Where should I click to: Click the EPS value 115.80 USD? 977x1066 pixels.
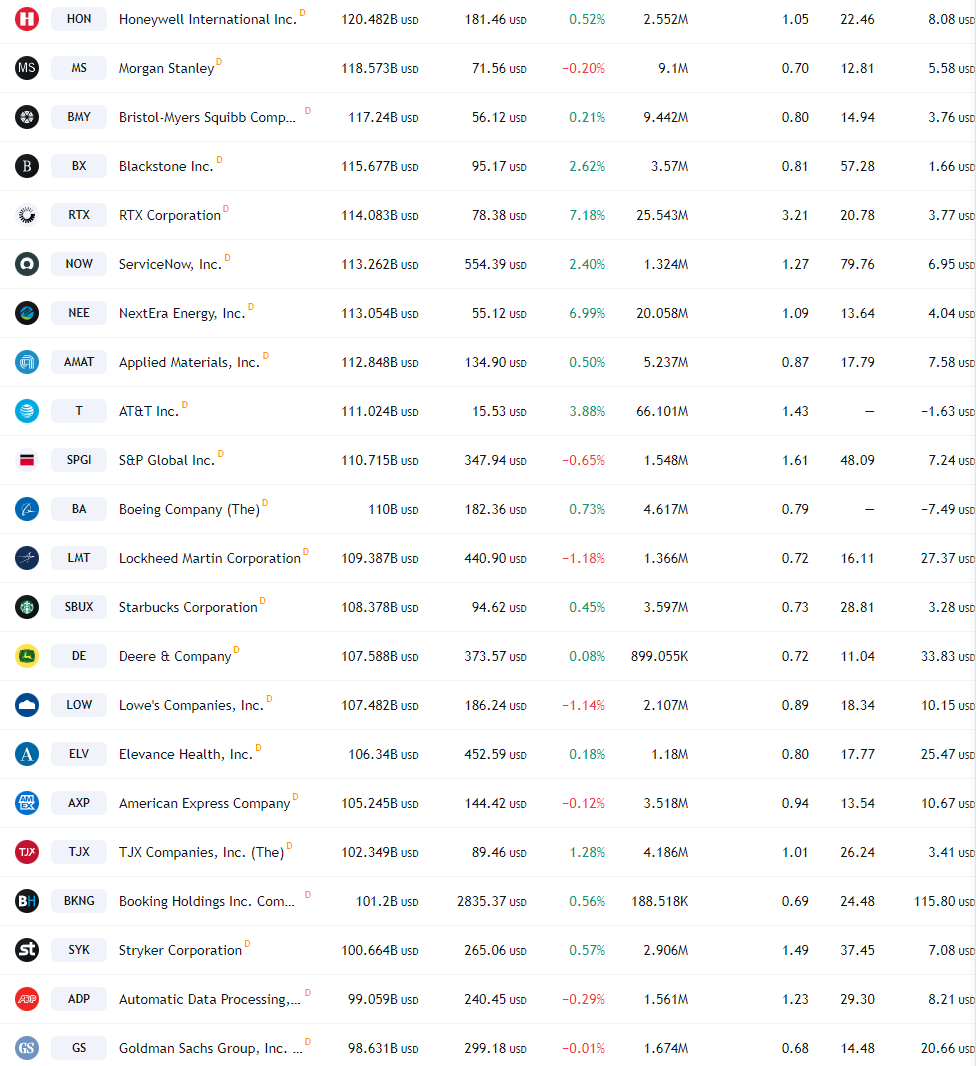pos(944,900)
